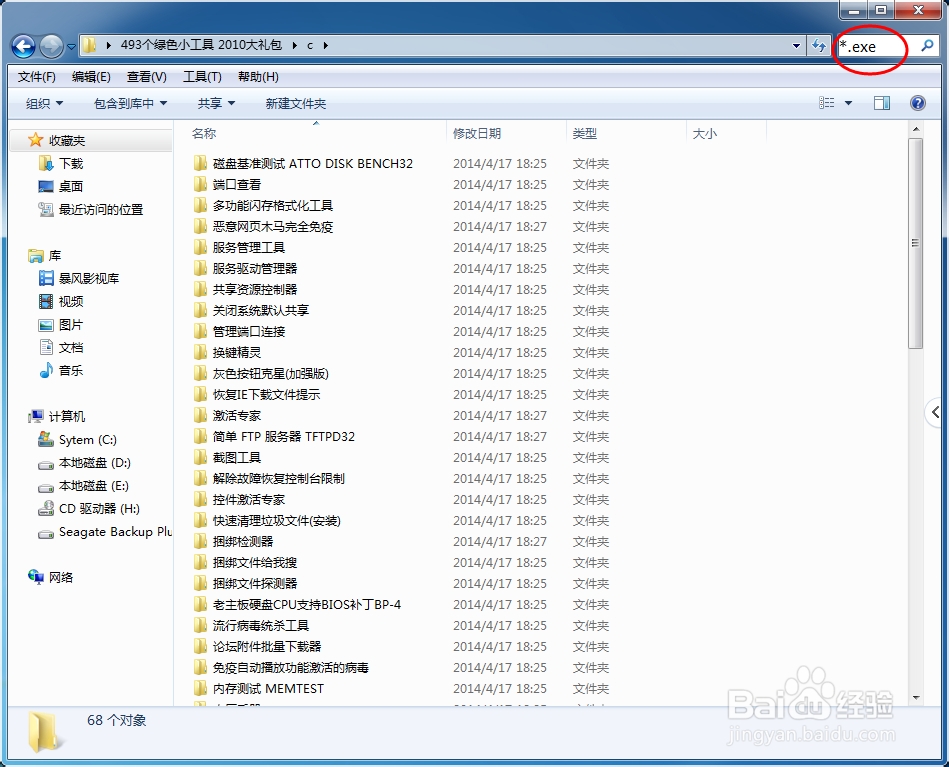
Task: Toggle the preview pane icon
Action: click(882, 104)
